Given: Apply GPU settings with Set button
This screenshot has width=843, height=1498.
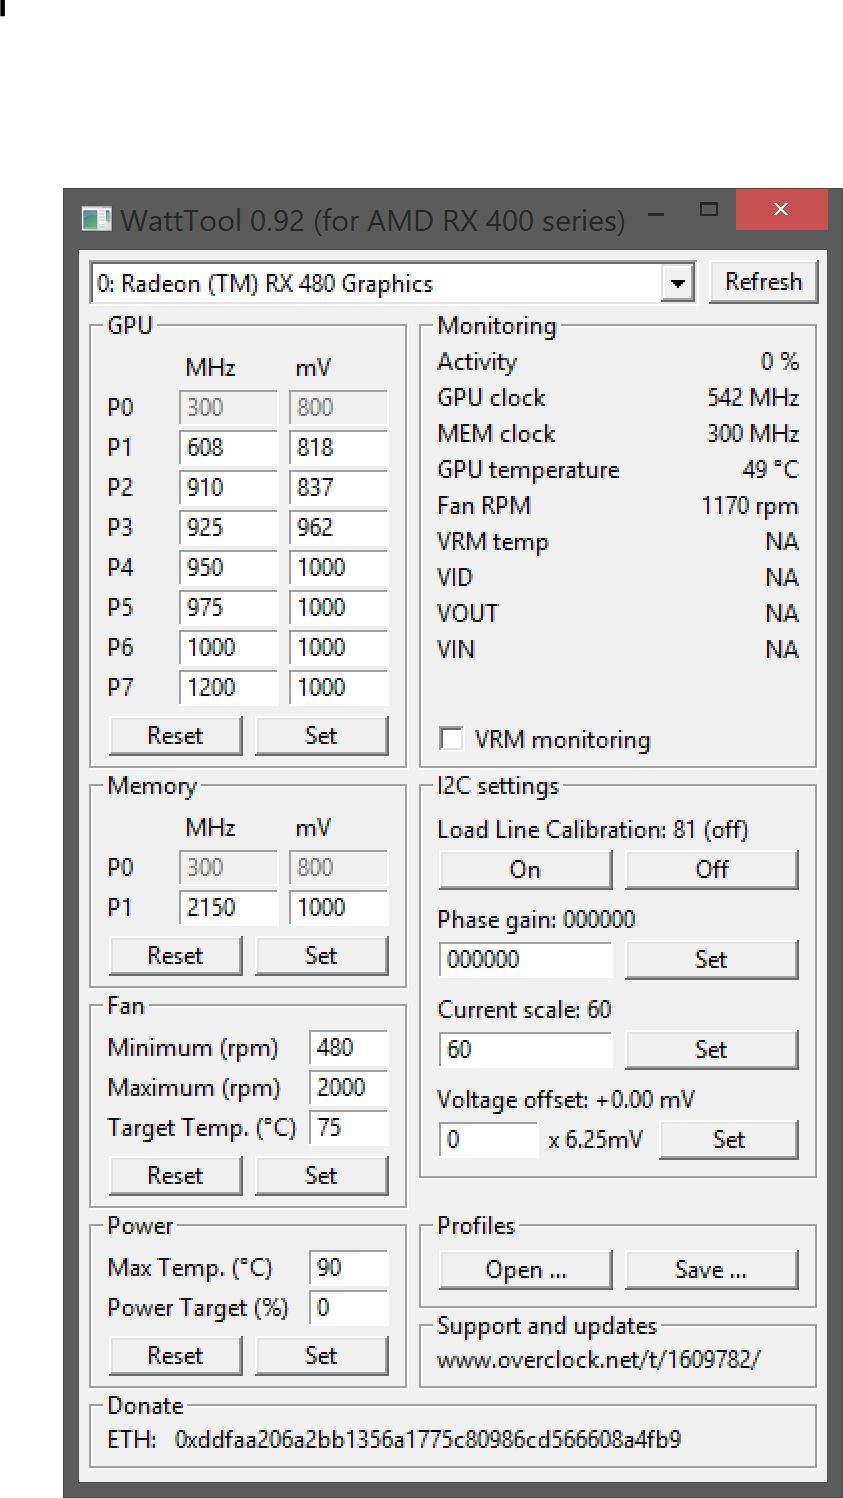Looking at the screenshot, I should click(x=321, y=735).
